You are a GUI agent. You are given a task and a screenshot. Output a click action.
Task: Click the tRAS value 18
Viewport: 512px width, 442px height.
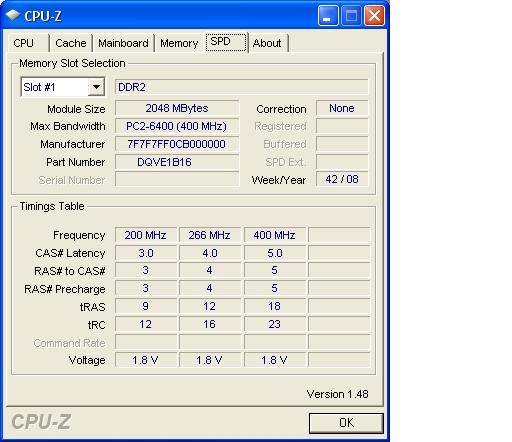click(x=275, y=306)
